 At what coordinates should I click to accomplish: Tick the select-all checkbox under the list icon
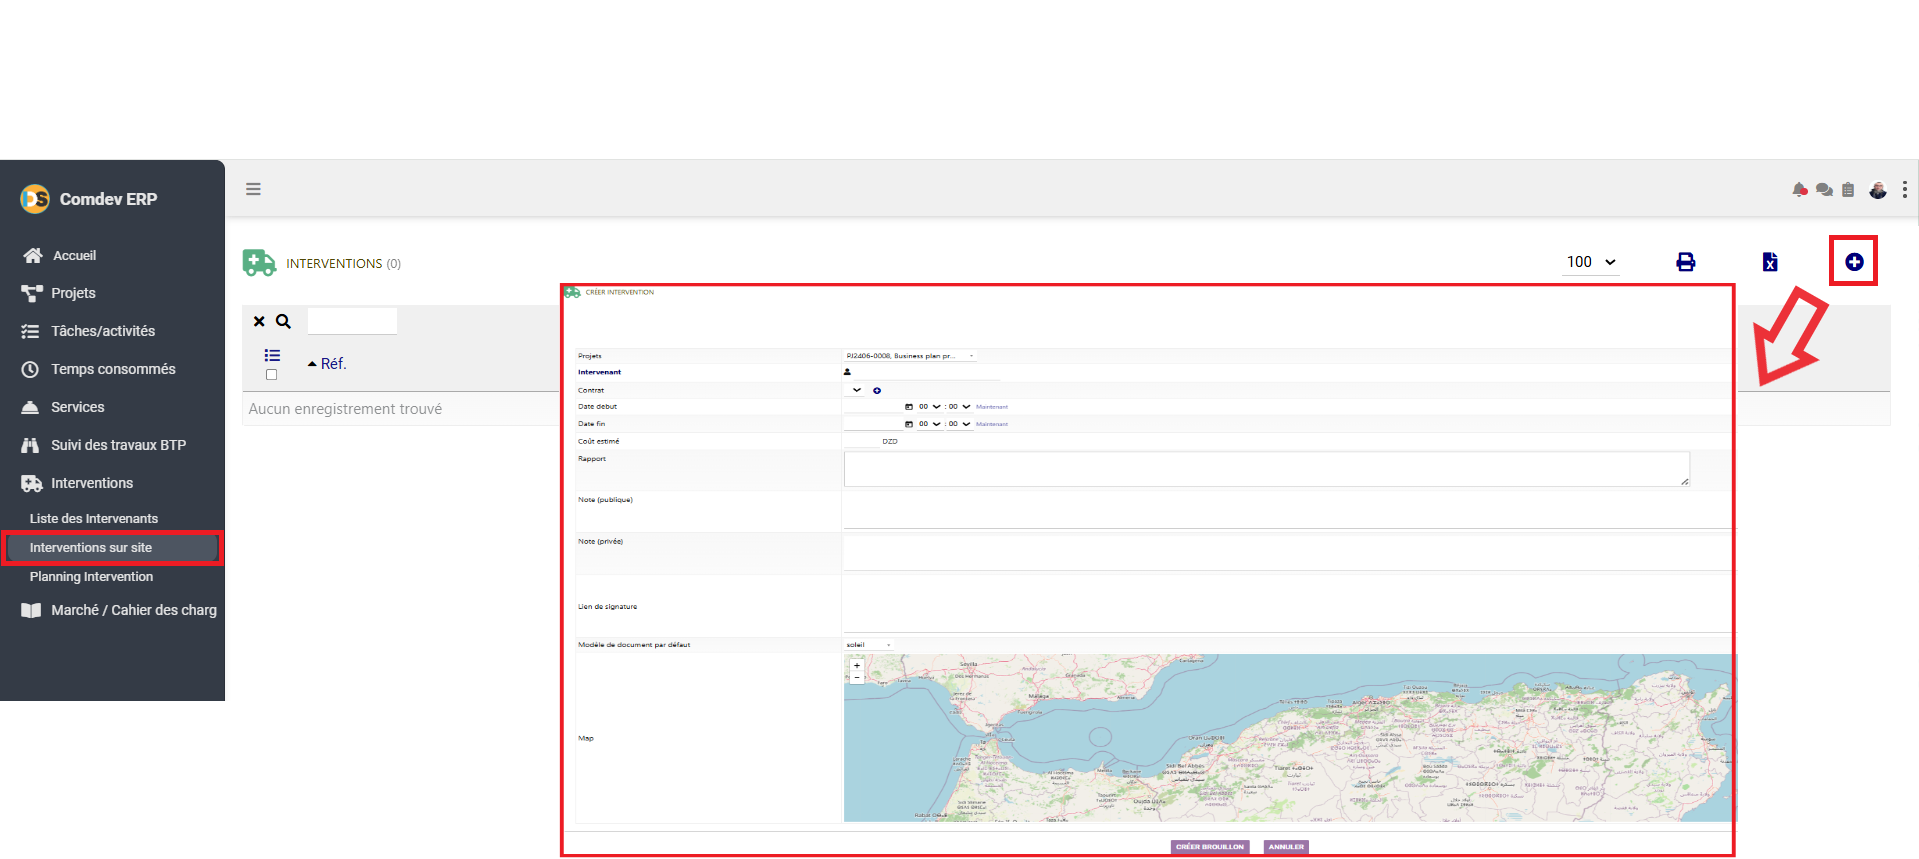click(271, 375)
